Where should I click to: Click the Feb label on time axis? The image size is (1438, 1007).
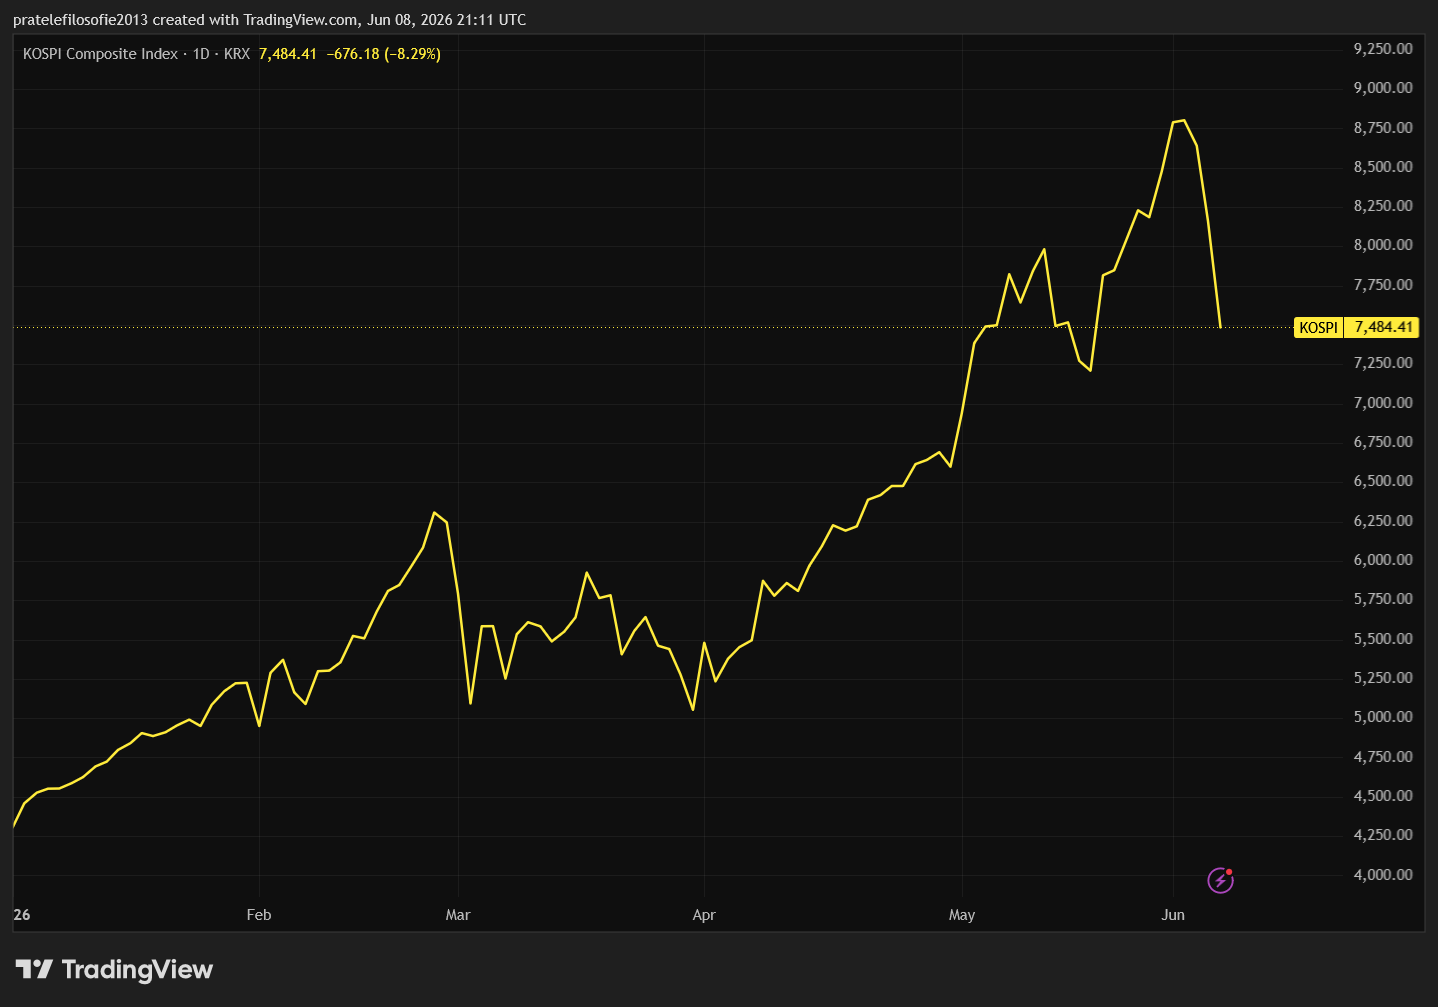pos(259,915)
